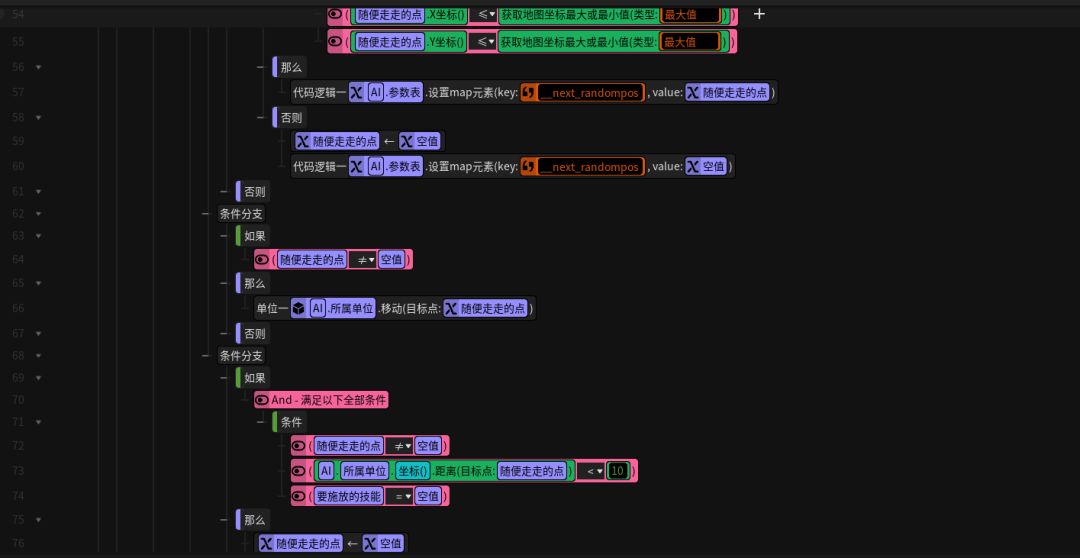The height and width of the screenshot is (558, 1080).
Task: Click line number 66 in gutter
Action: click(17, 309)
